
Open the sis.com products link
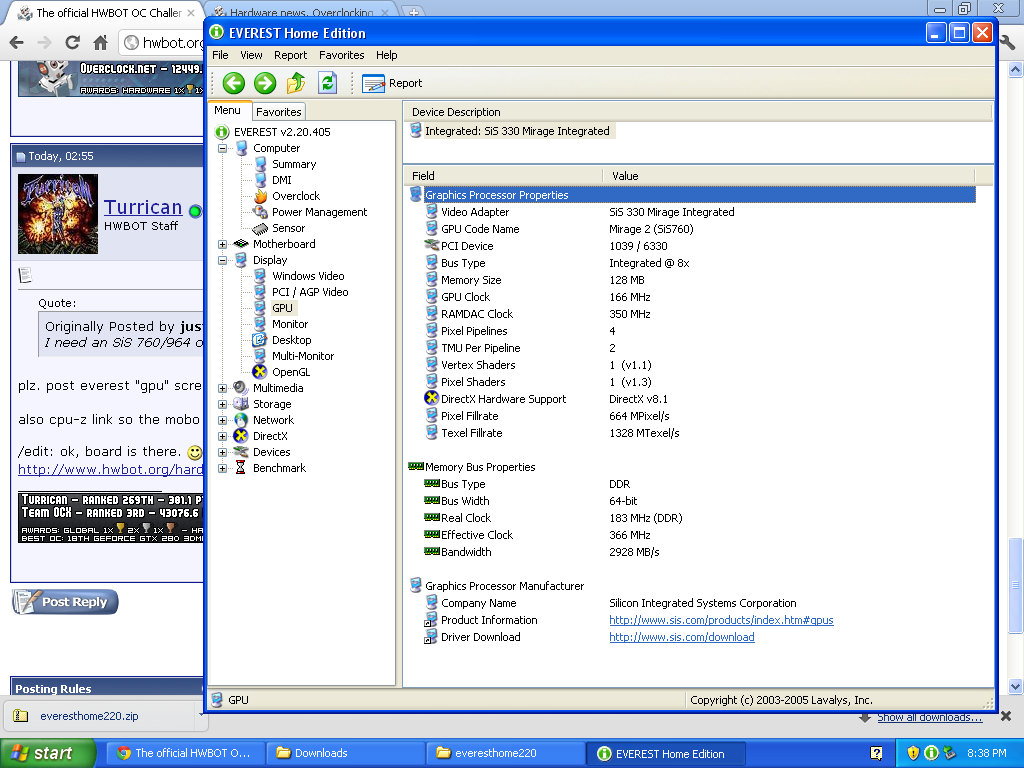721,620
